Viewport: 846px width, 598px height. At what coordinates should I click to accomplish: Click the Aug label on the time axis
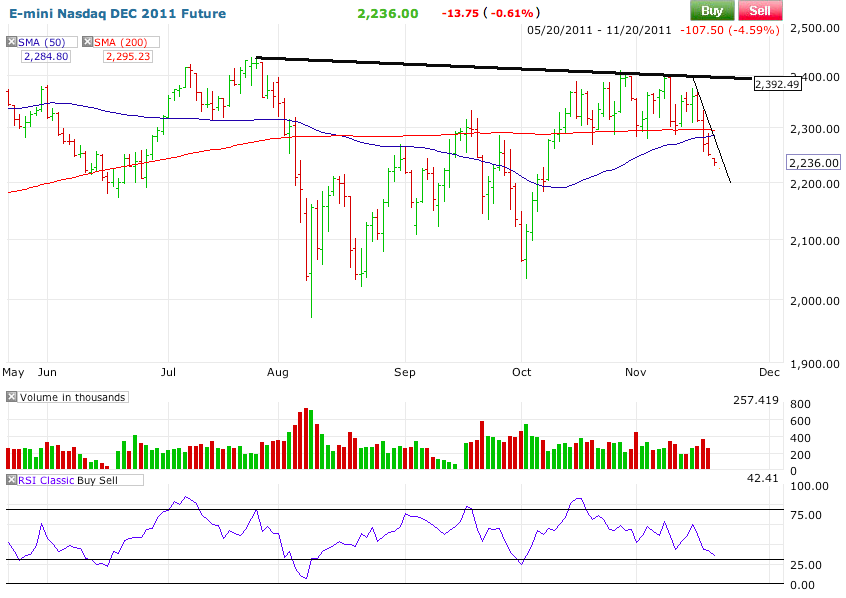click(278, 372)
